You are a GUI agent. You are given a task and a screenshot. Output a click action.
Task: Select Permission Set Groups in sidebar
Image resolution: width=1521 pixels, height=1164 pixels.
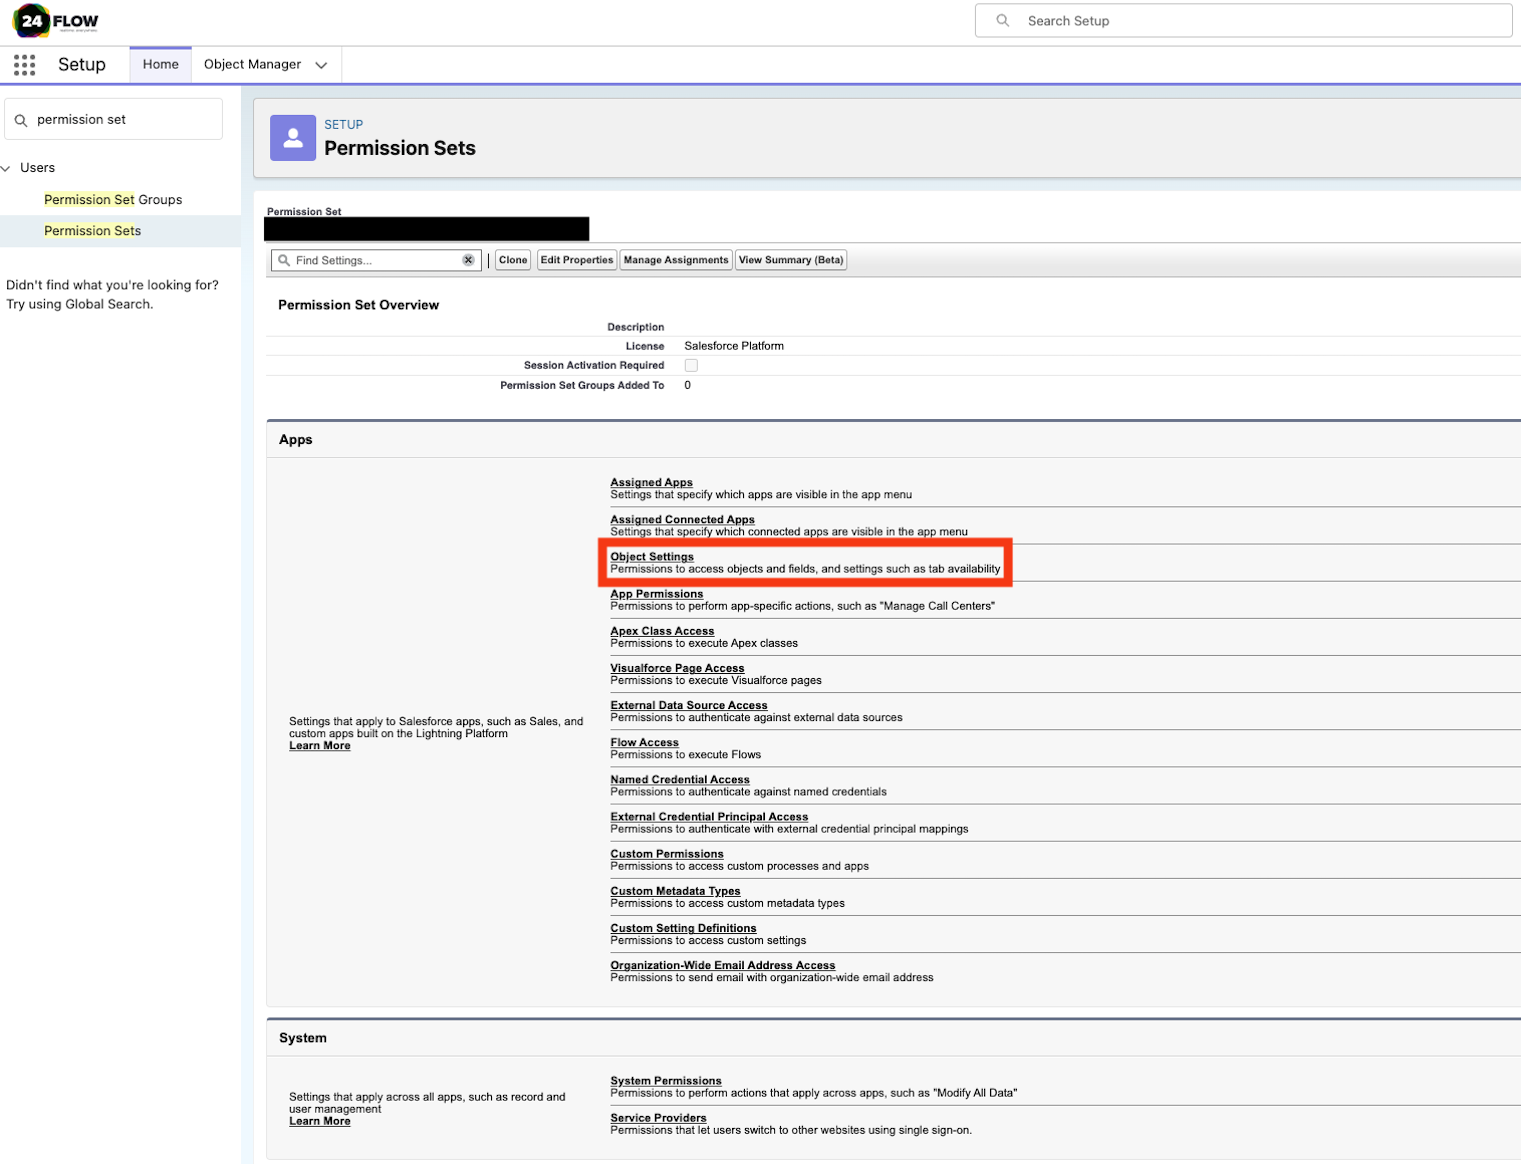point(113,200)
